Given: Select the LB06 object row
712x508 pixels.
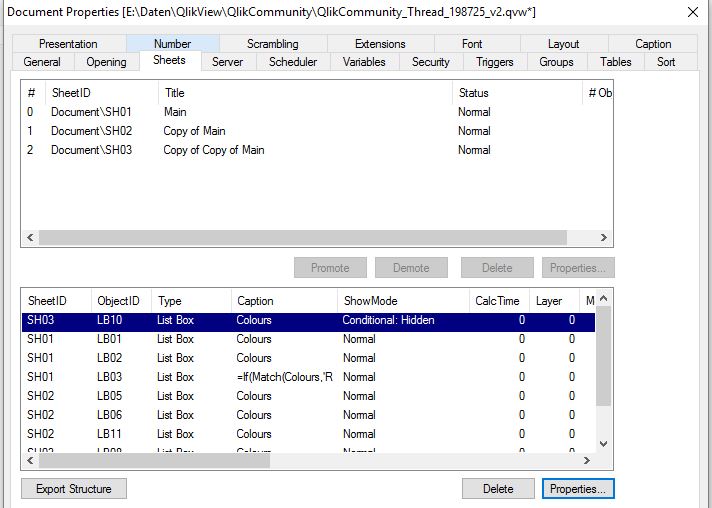Looking at the screenshot, I should tap(308, 415).
